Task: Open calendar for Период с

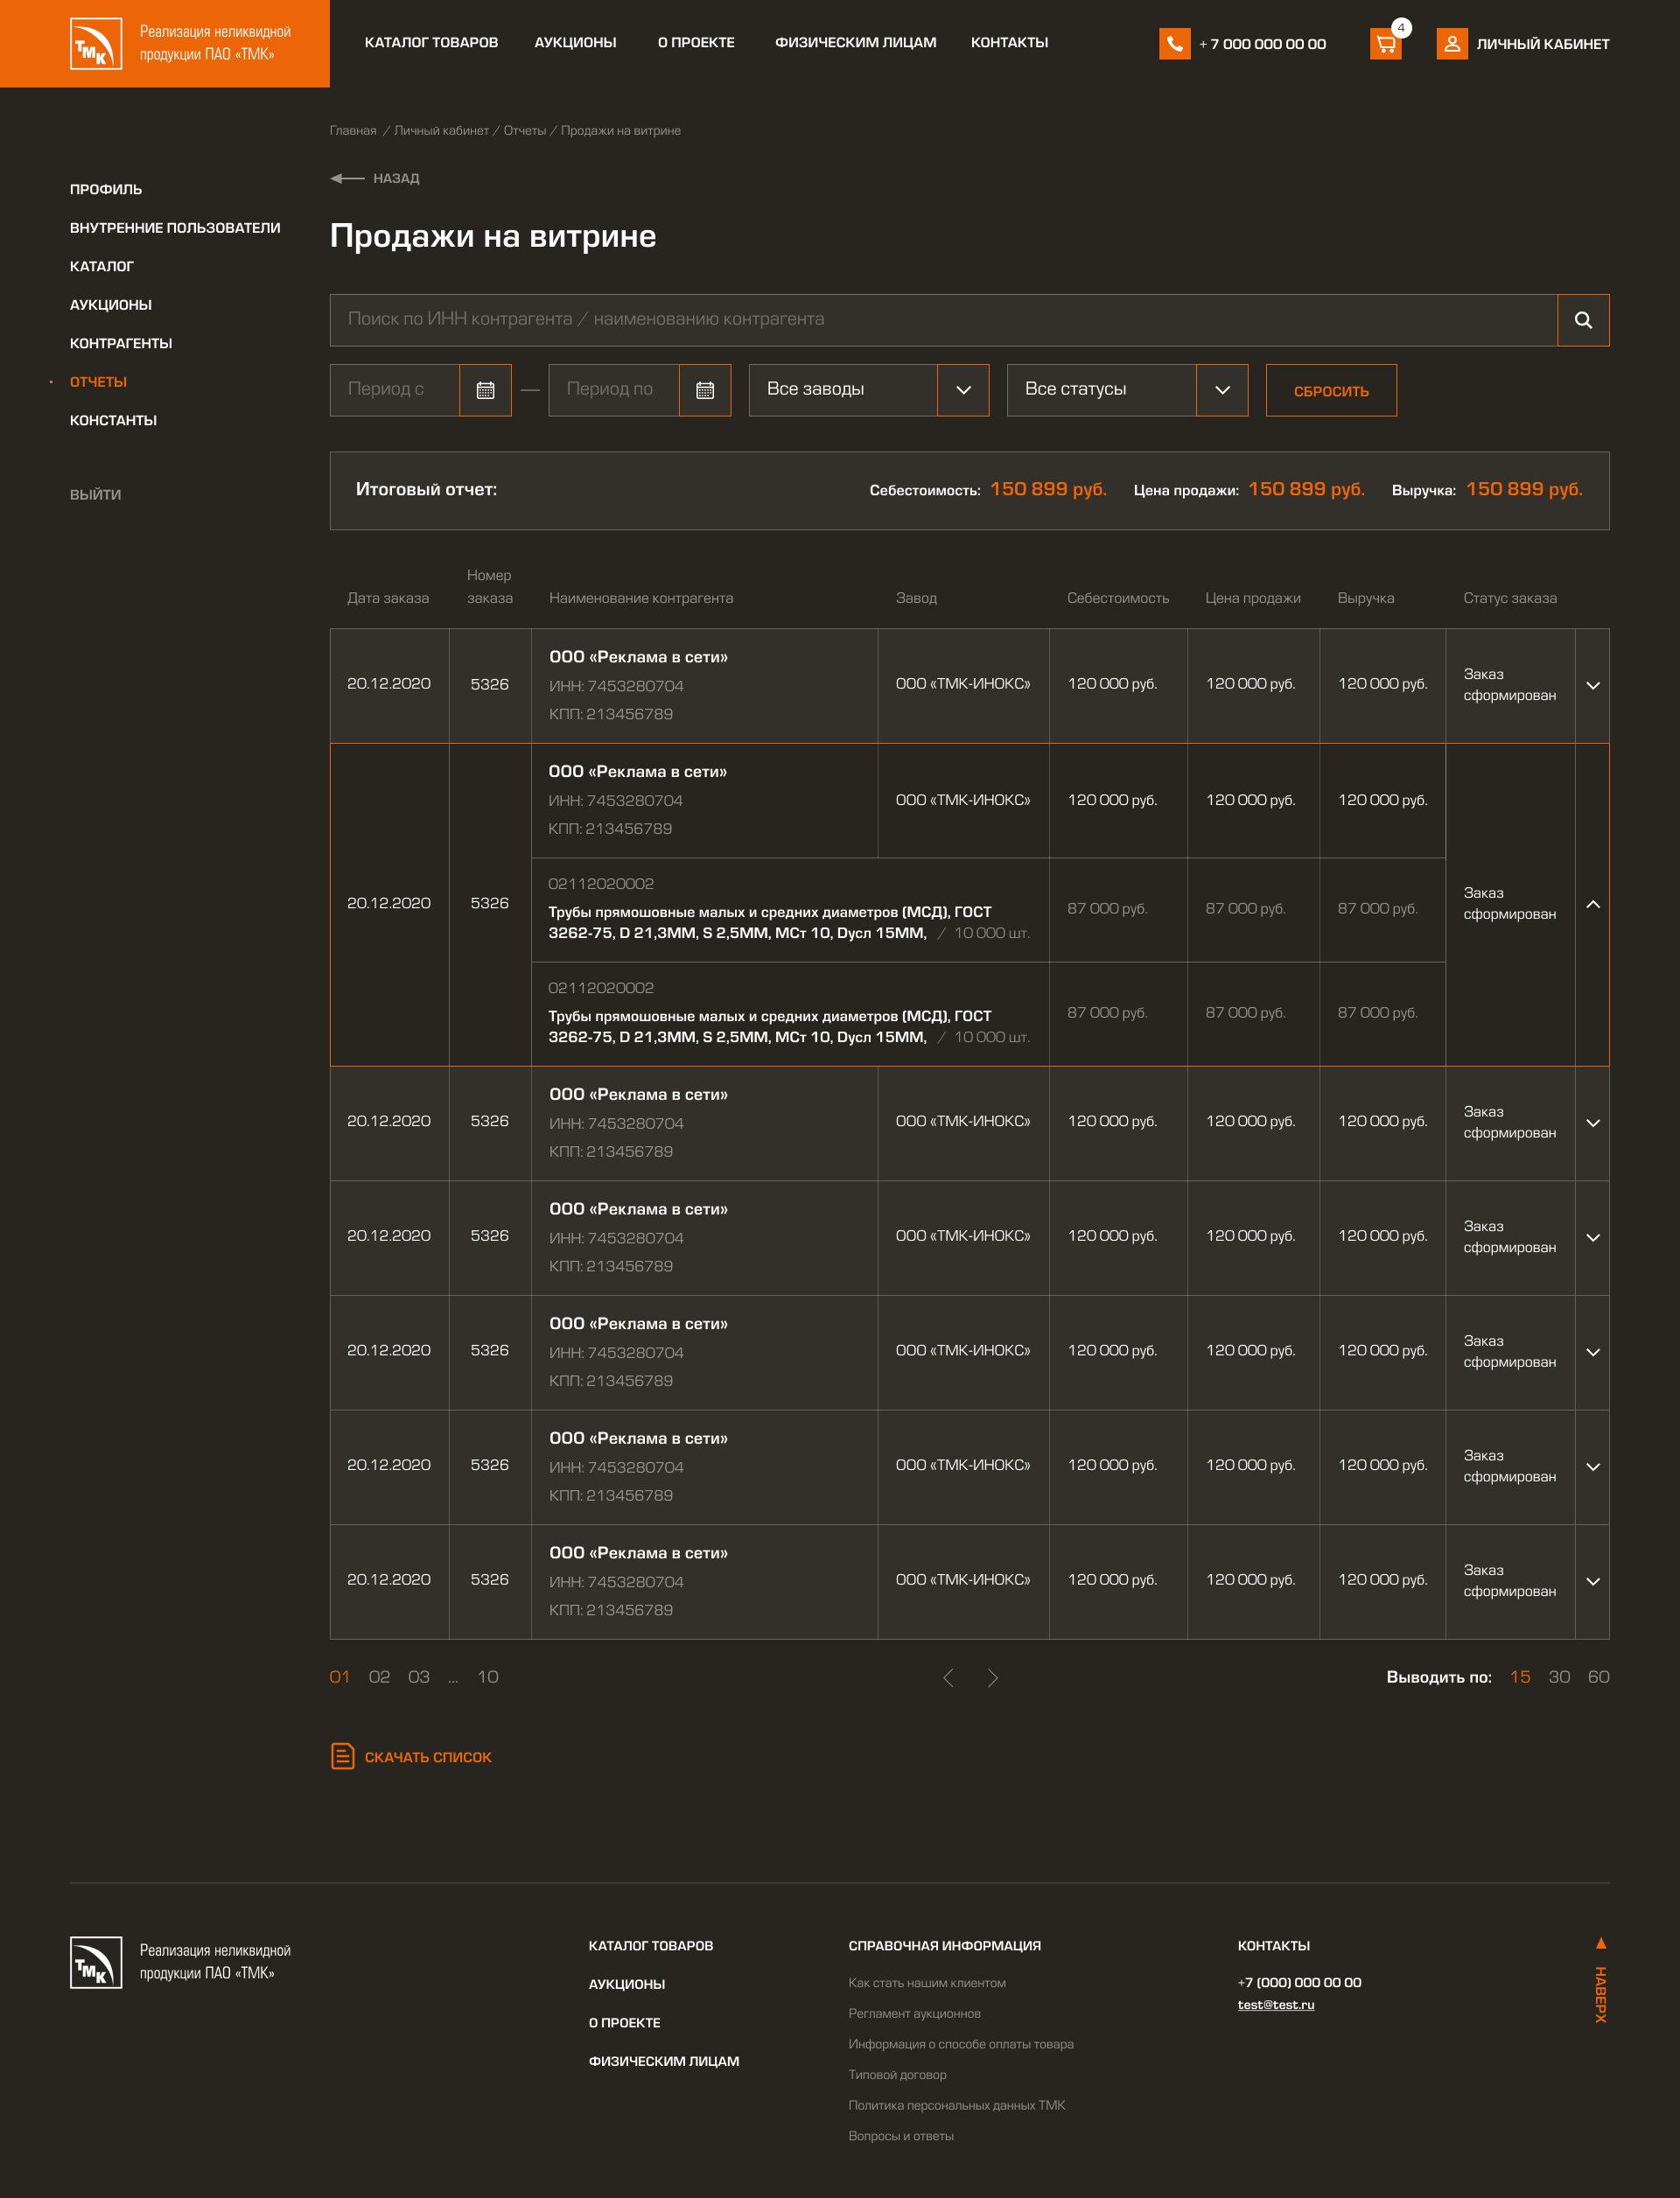Action: tap(486, 390)
